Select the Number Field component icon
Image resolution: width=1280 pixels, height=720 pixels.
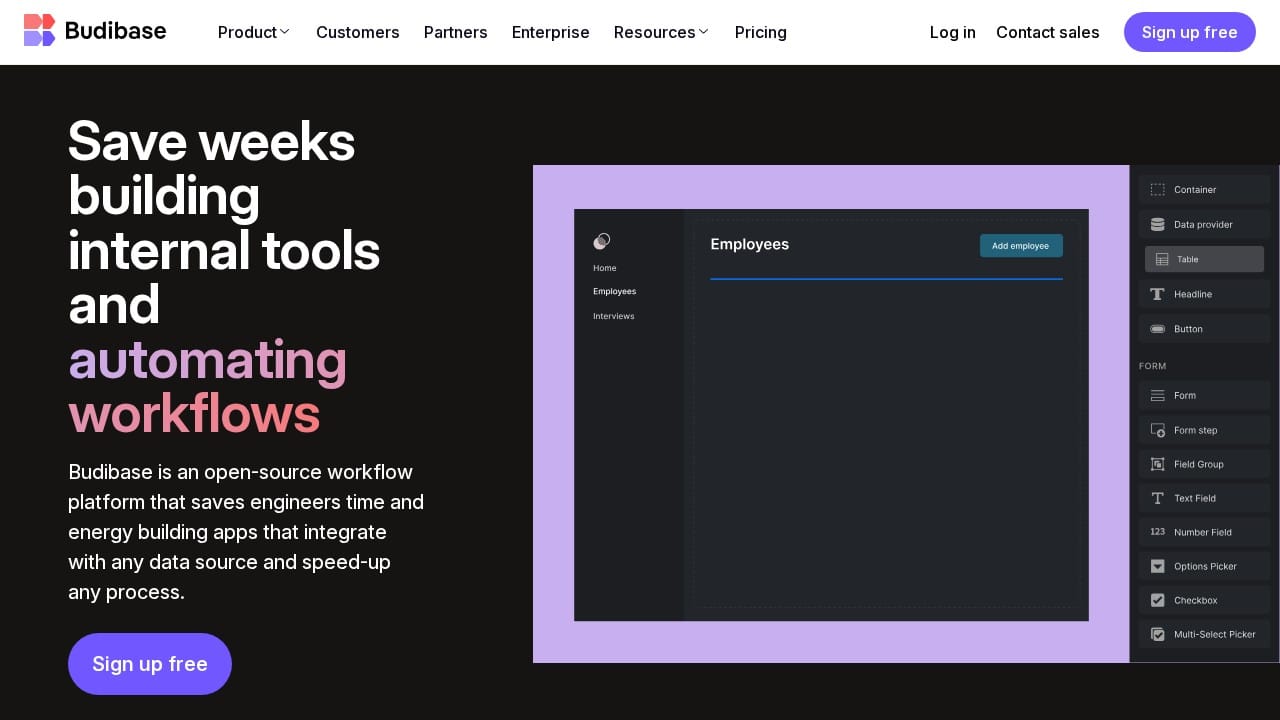[x=1157, y=532]
